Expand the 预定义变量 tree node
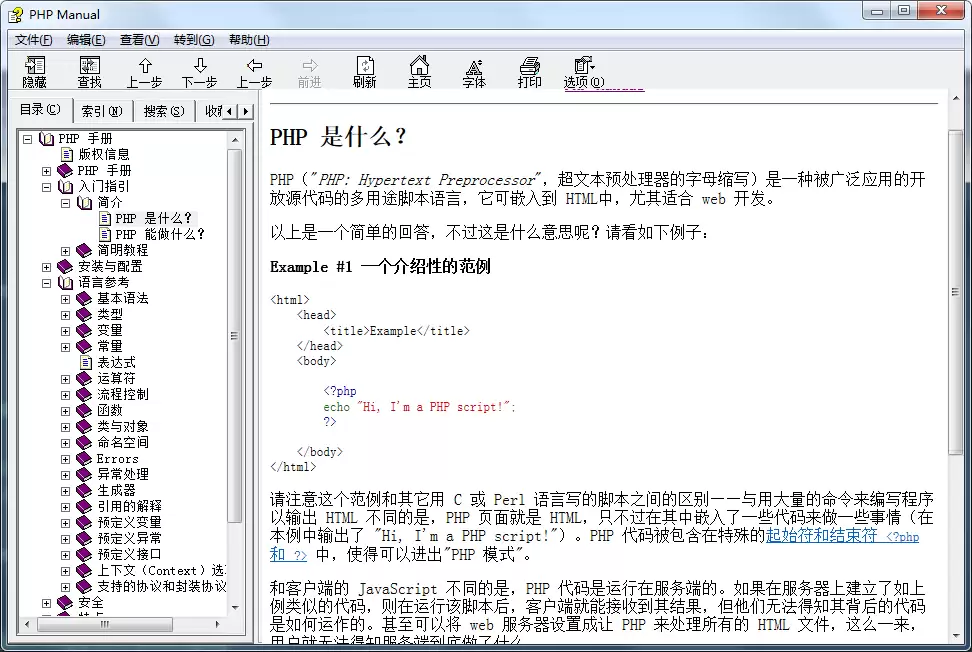Image resolution: width=972 pixels, height=652 pixels. tap(65, 522)
